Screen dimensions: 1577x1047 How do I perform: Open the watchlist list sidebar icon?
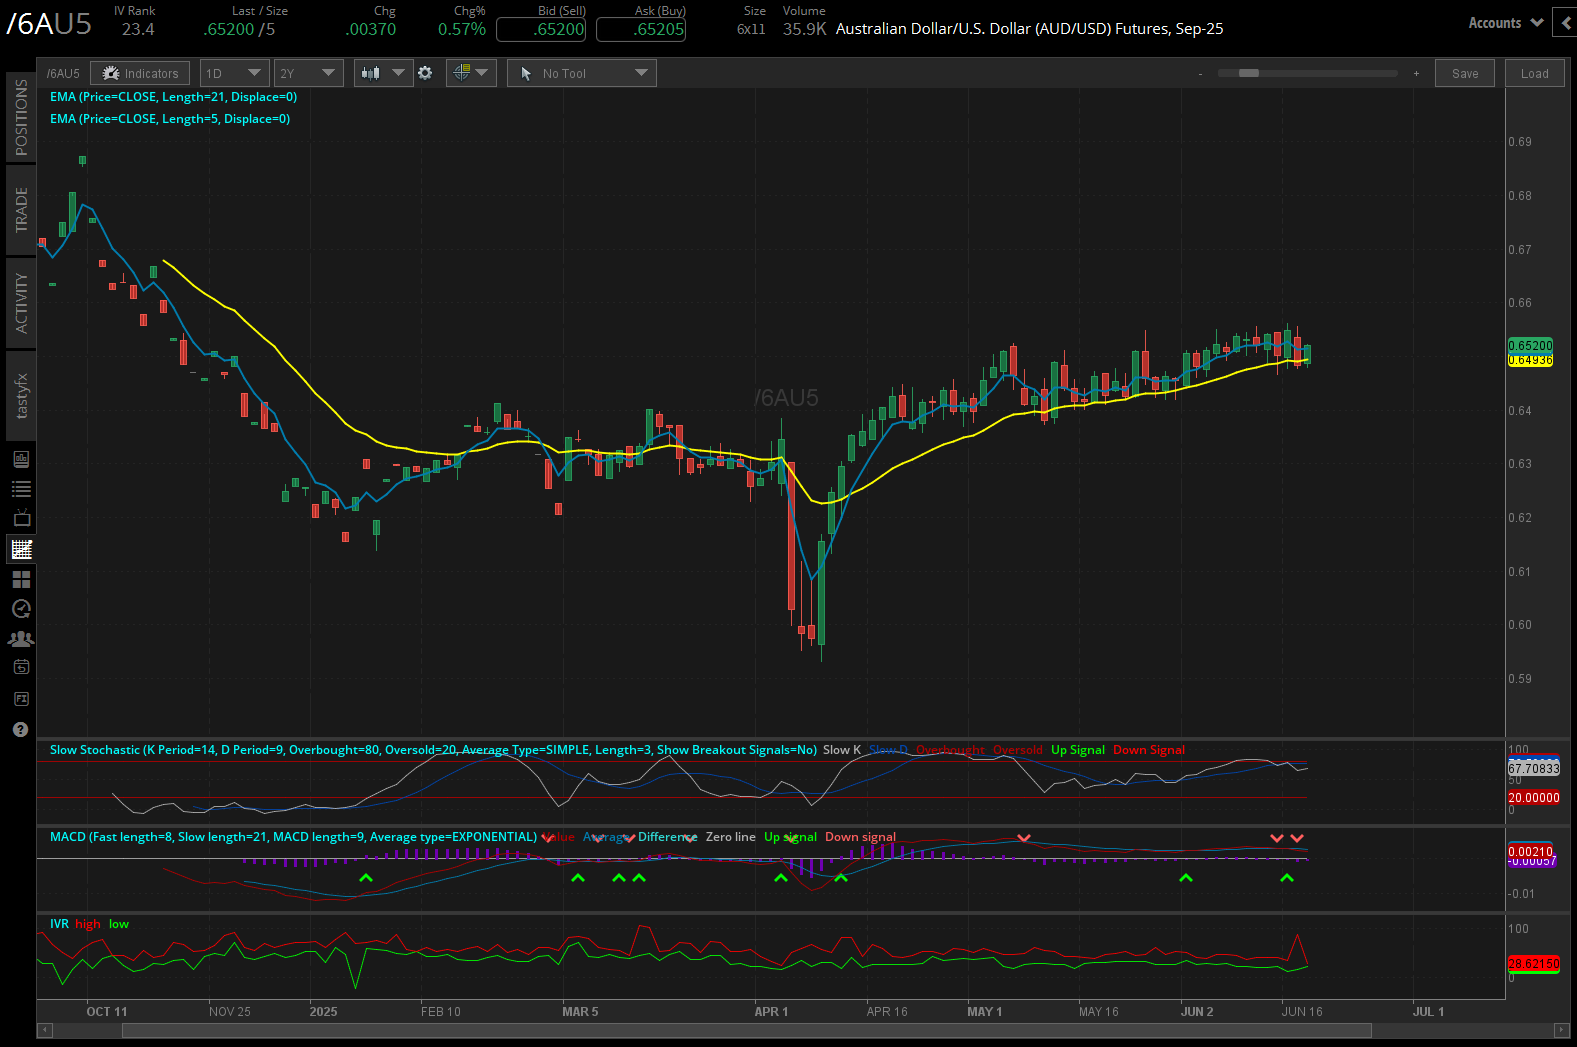[x=21, y=489]
